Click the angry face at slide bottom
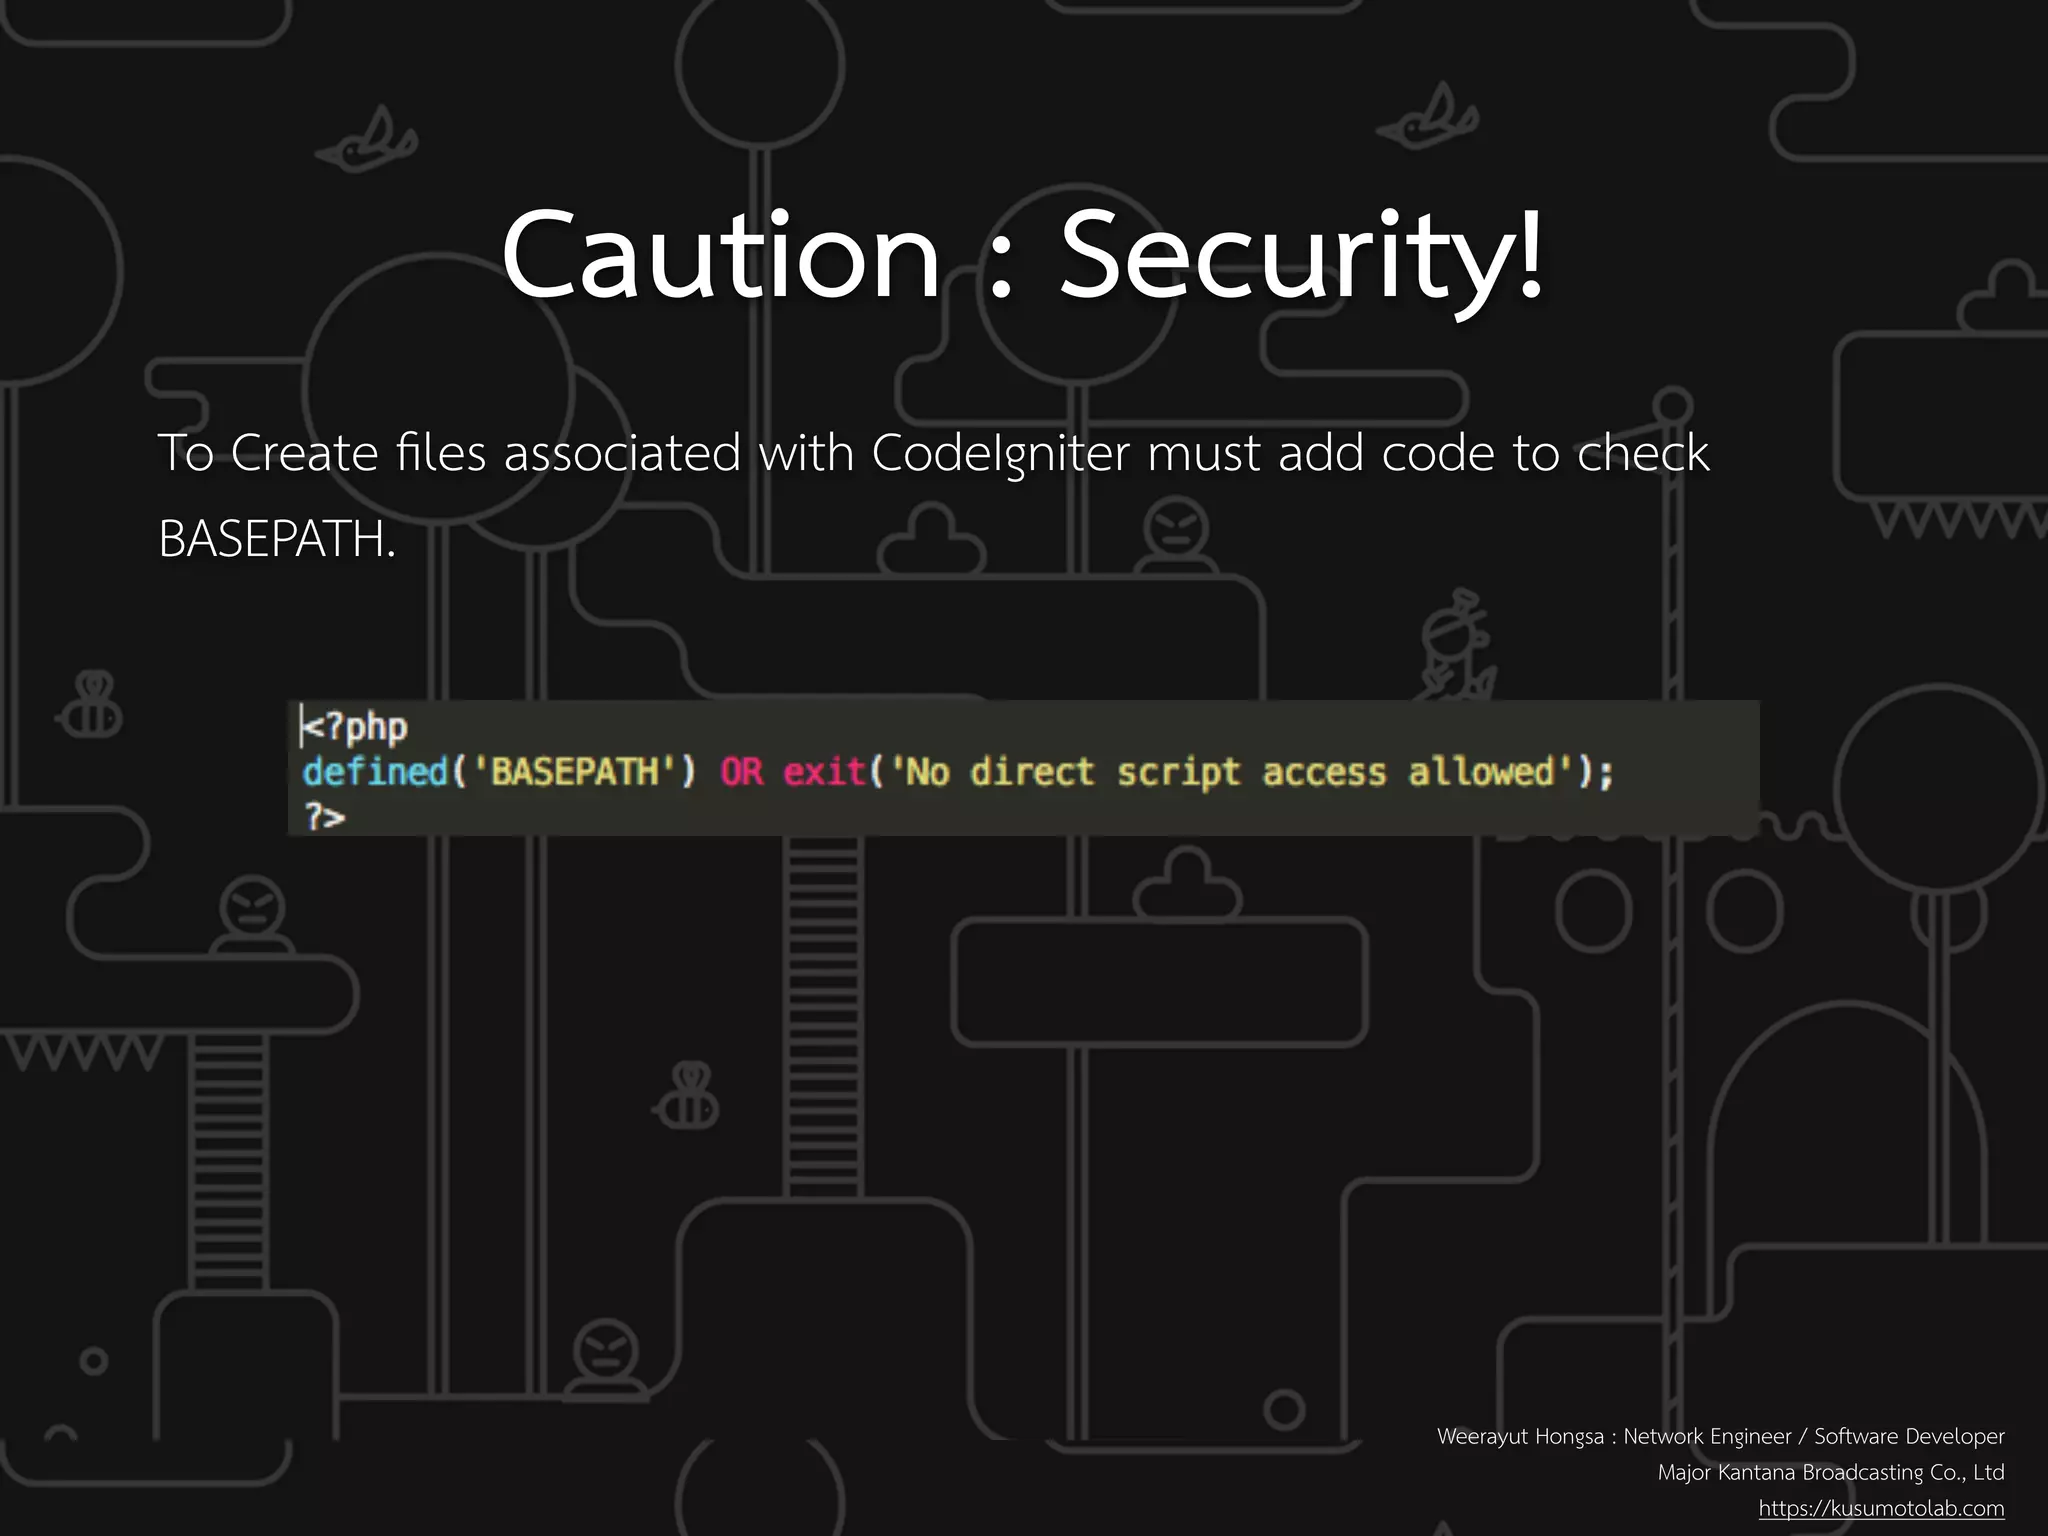The height and width of the screenshot is (1536, 2048). click(x=605, y=1352)
